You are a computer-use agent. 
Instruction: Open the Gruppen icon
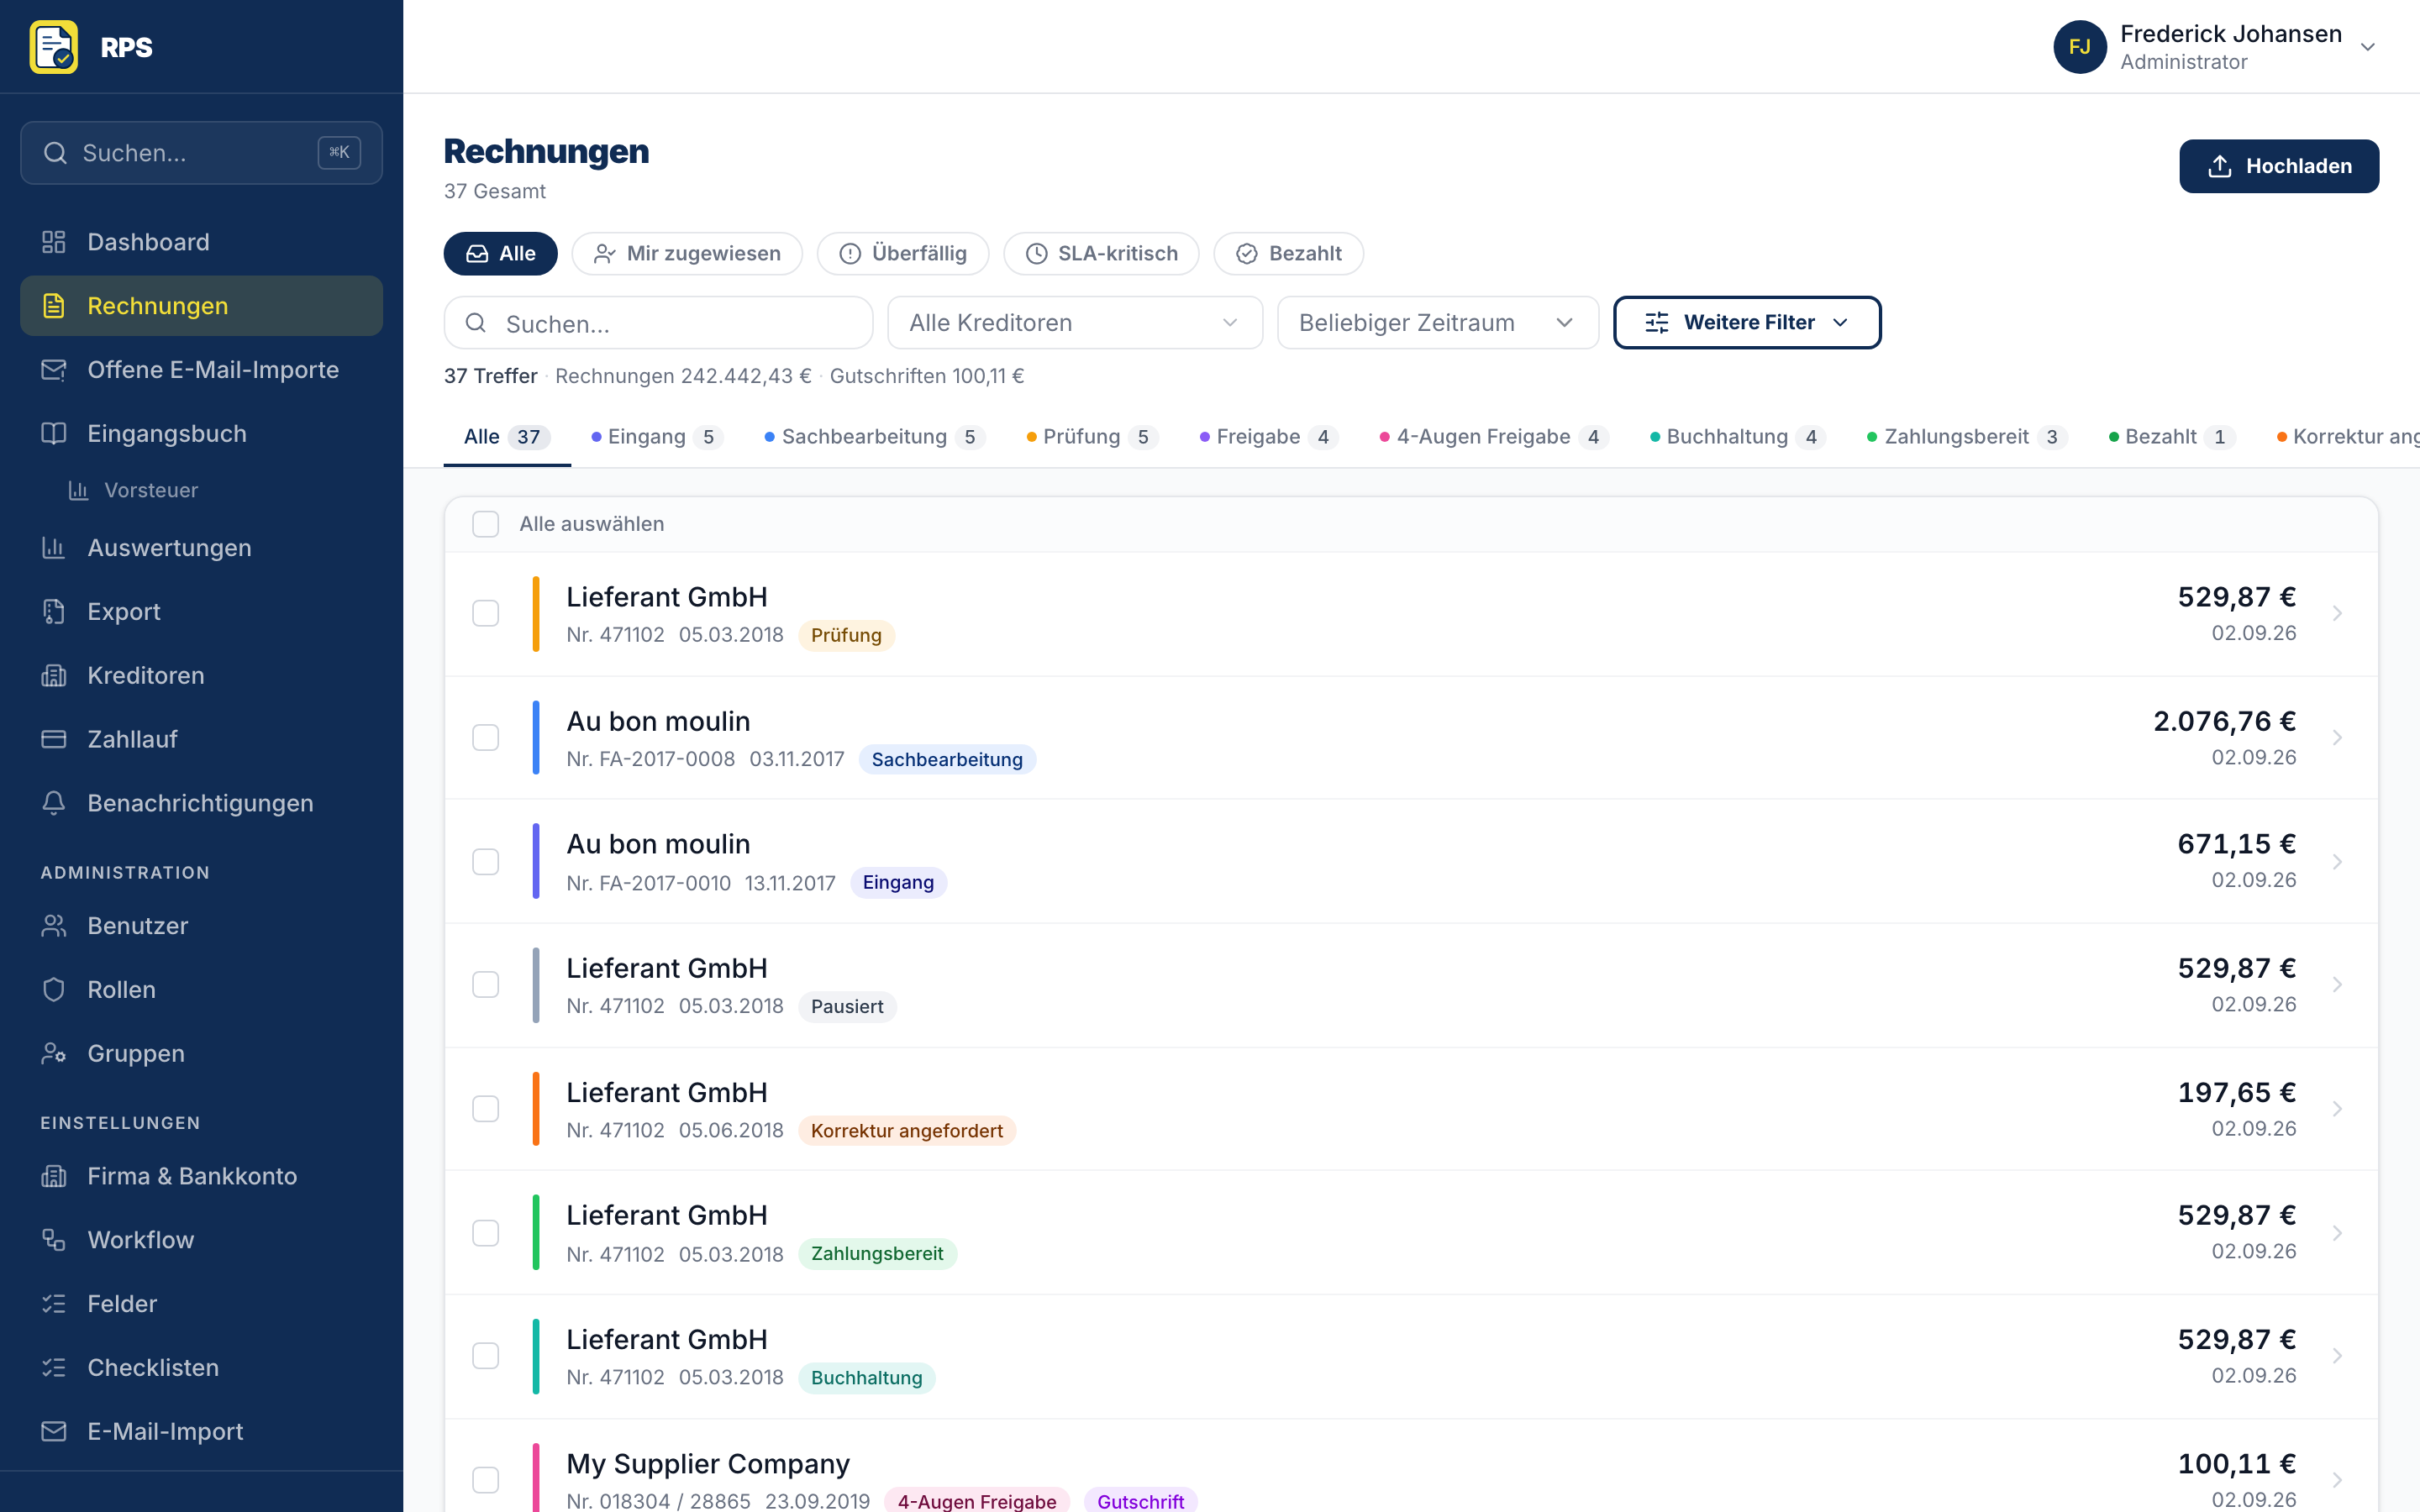point(54,1054)
